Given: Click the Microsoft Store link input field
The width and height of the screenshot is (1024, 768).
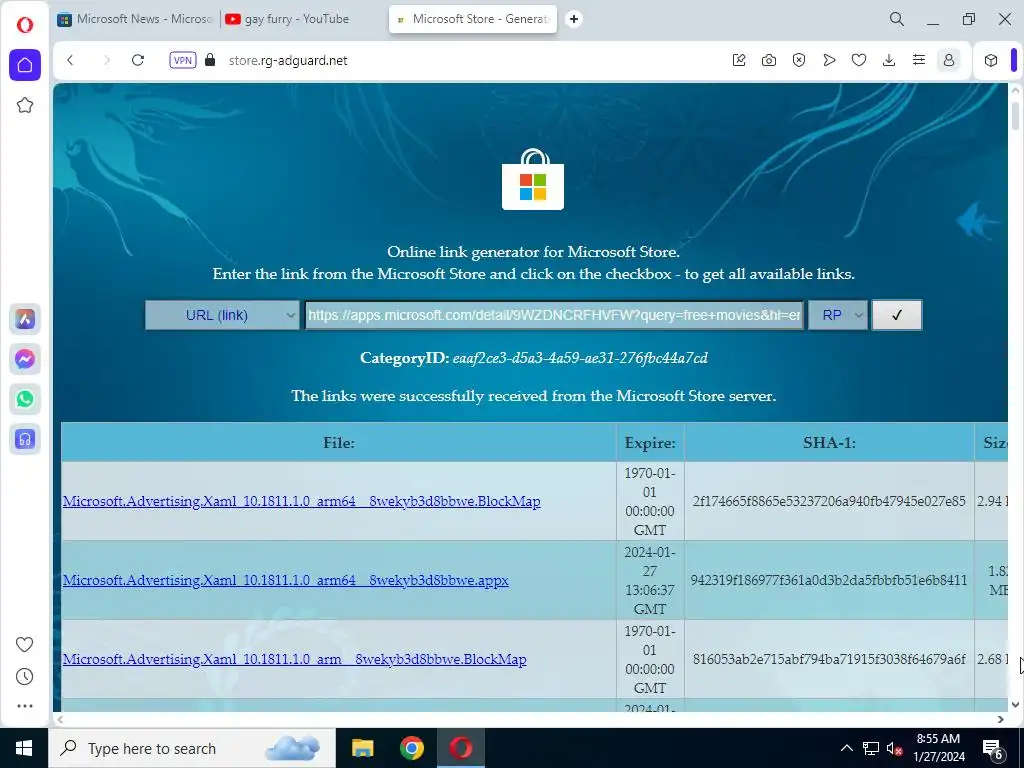Looking at the screenshot, I should click(554, 315).
